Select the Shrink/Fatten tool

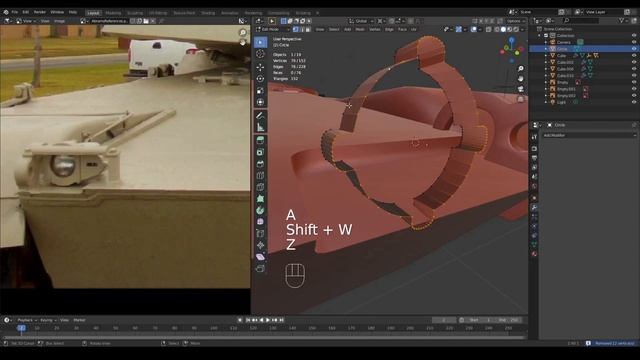[x=260, y=245]
